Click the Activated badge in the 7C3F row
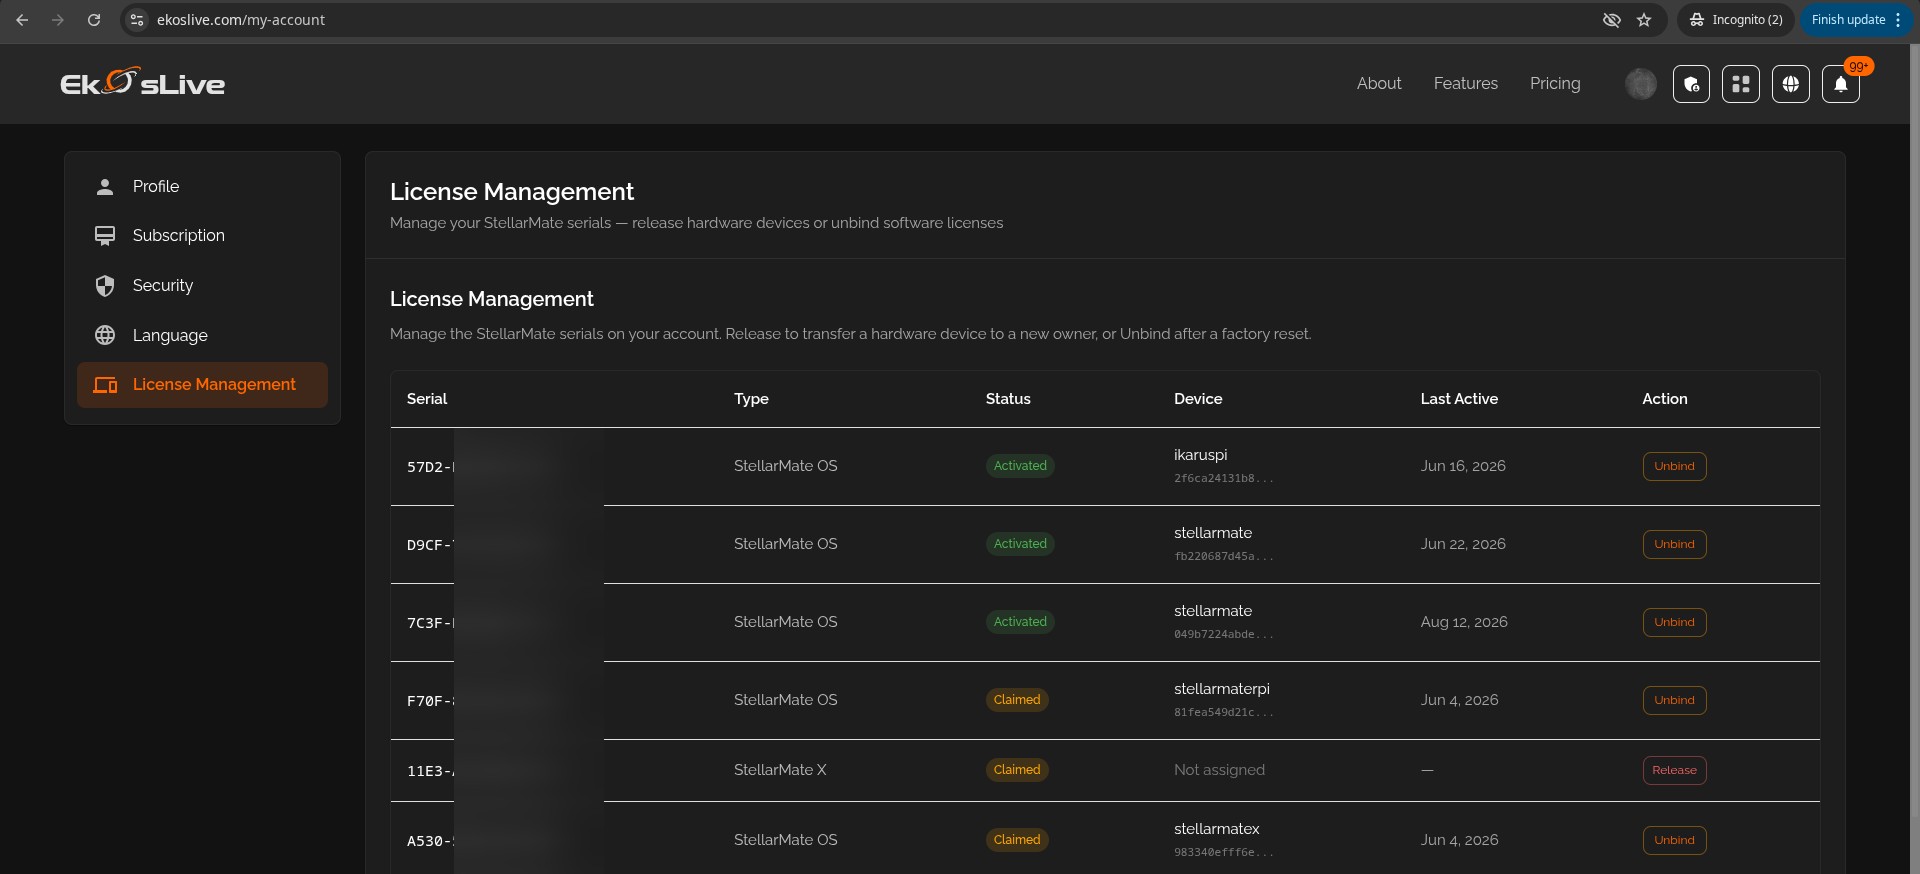 pos(1020,622)
